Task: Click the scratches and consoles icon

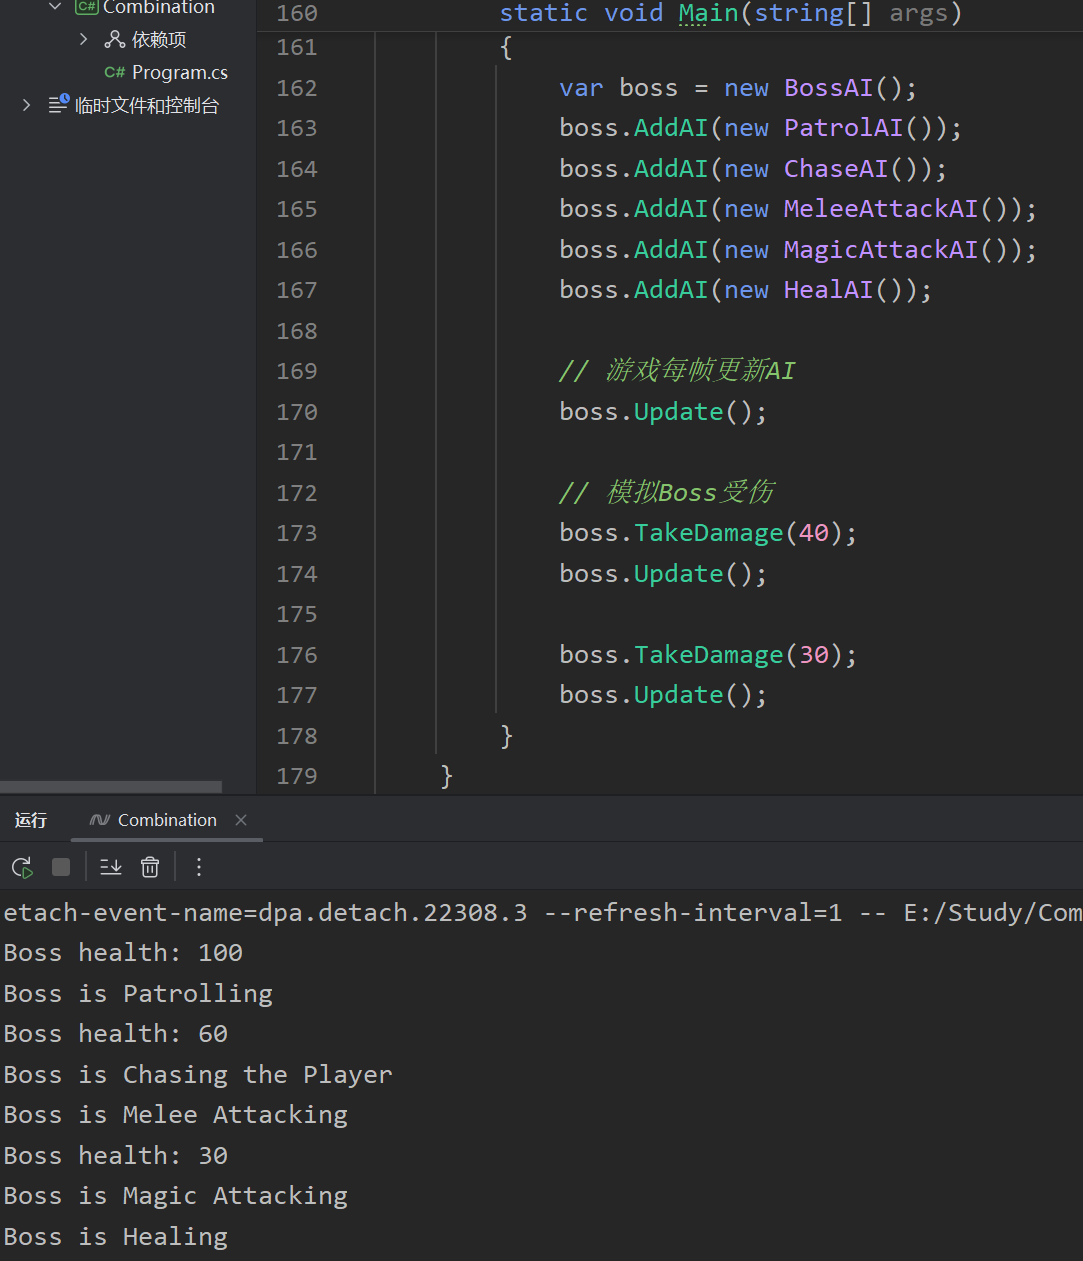Action: [59, 104]
